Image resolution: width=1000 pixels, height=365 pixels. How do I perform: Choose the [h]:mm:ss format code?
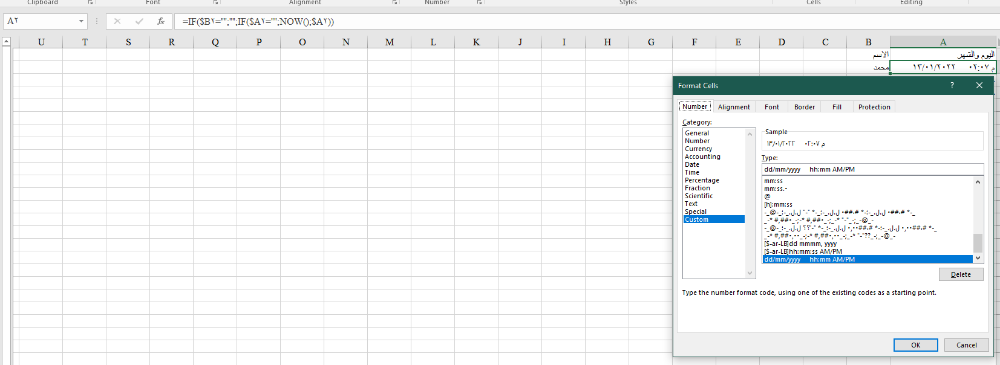[778, 204]
